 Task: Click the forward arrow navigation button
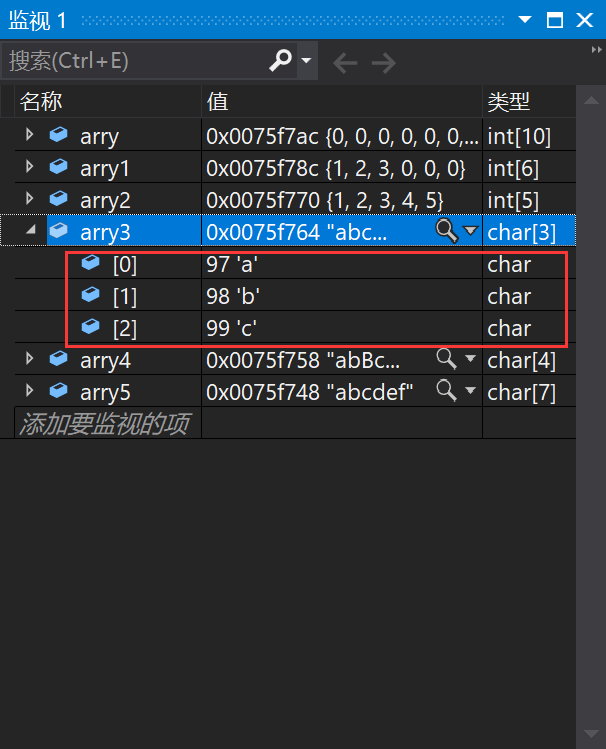(x=384, y=63)
